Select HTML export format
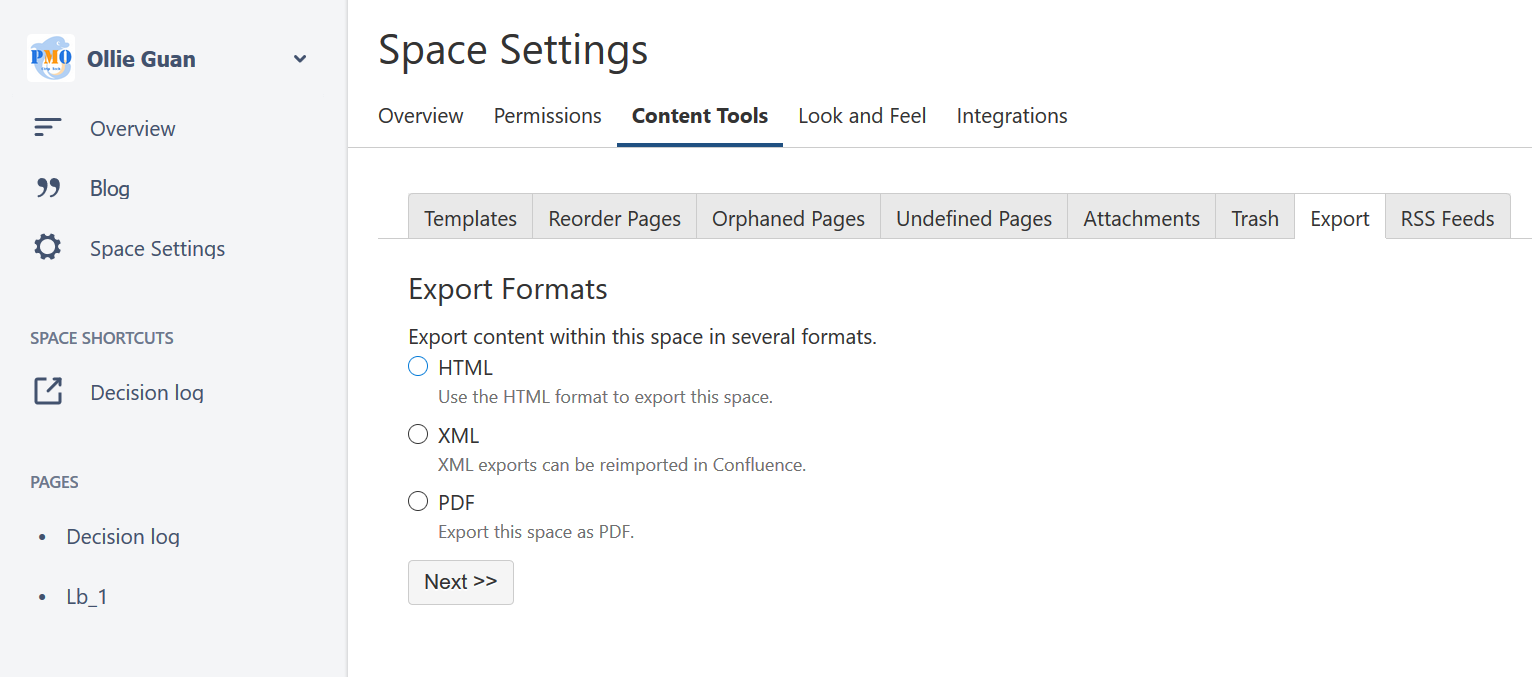 coord(417,366)
